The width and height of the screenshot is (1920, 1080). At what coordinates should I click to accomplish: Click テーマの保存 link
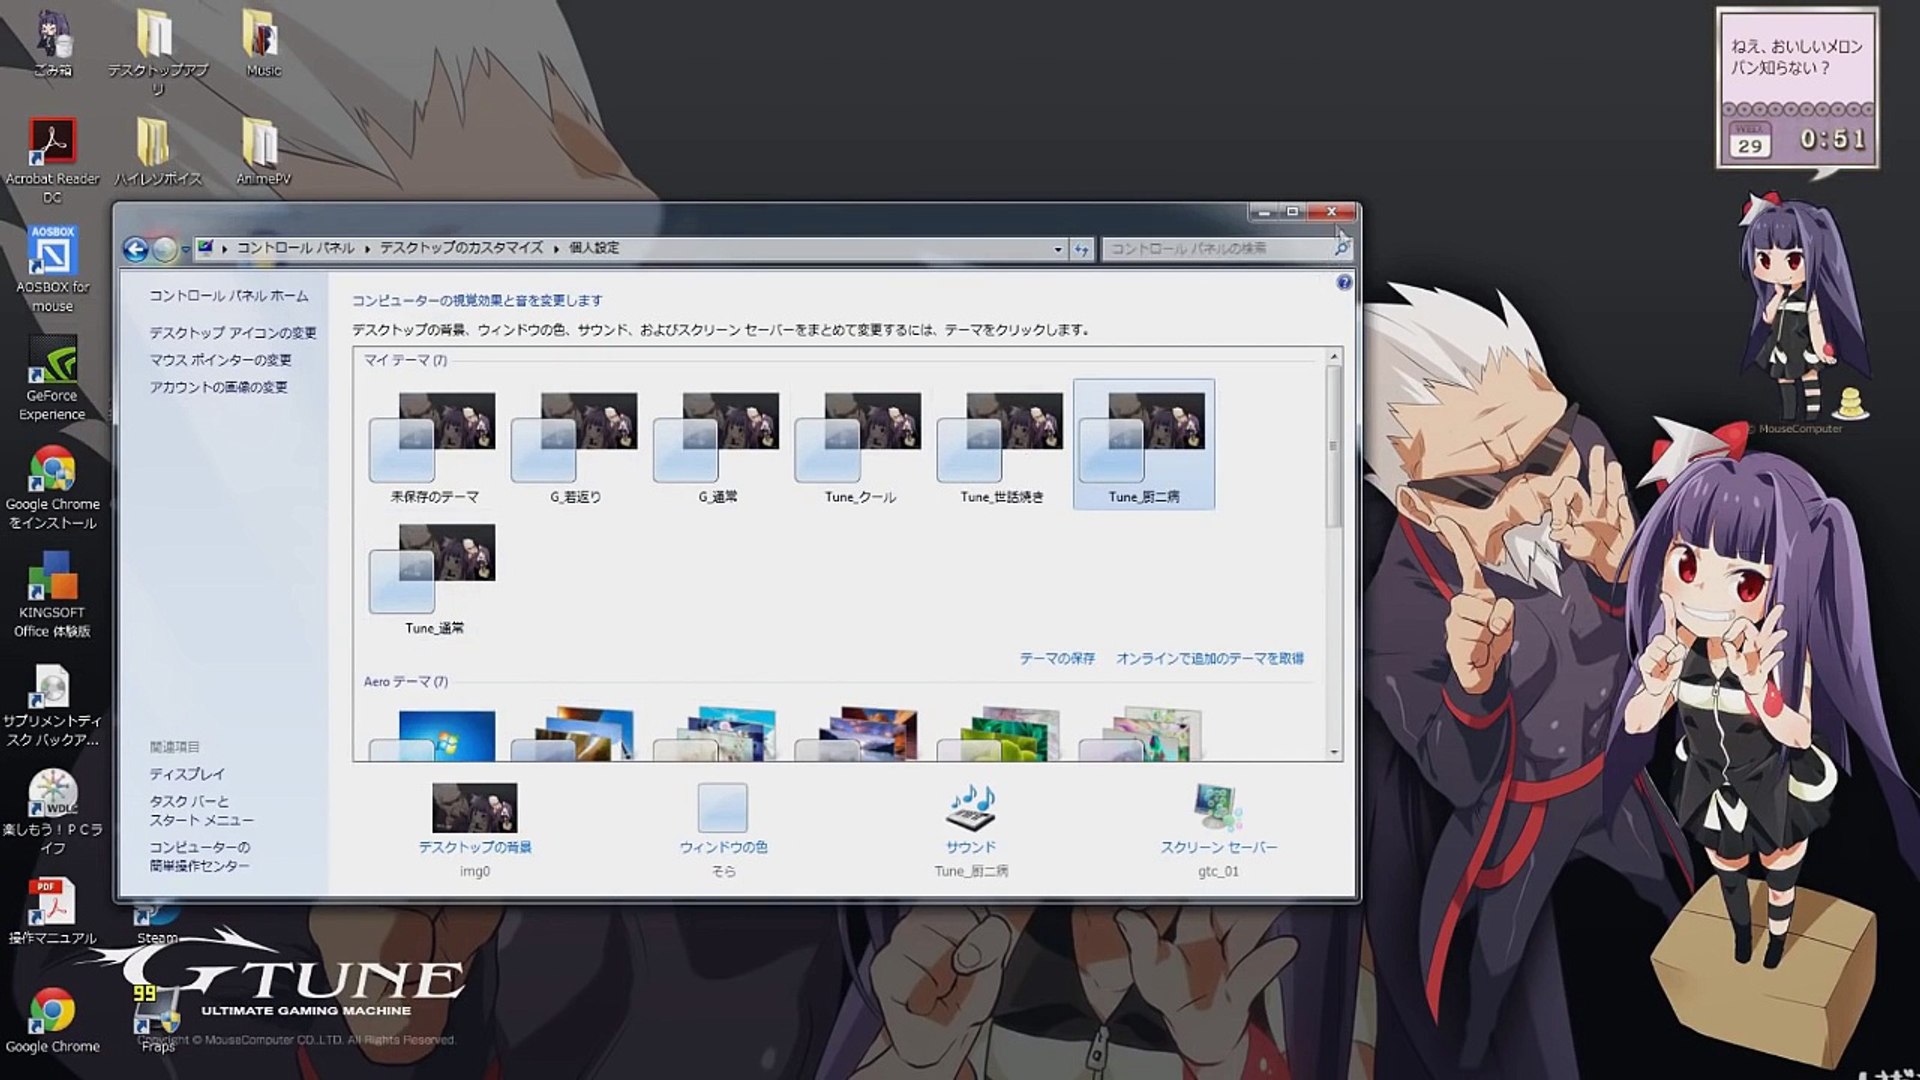pos(1057,659)
